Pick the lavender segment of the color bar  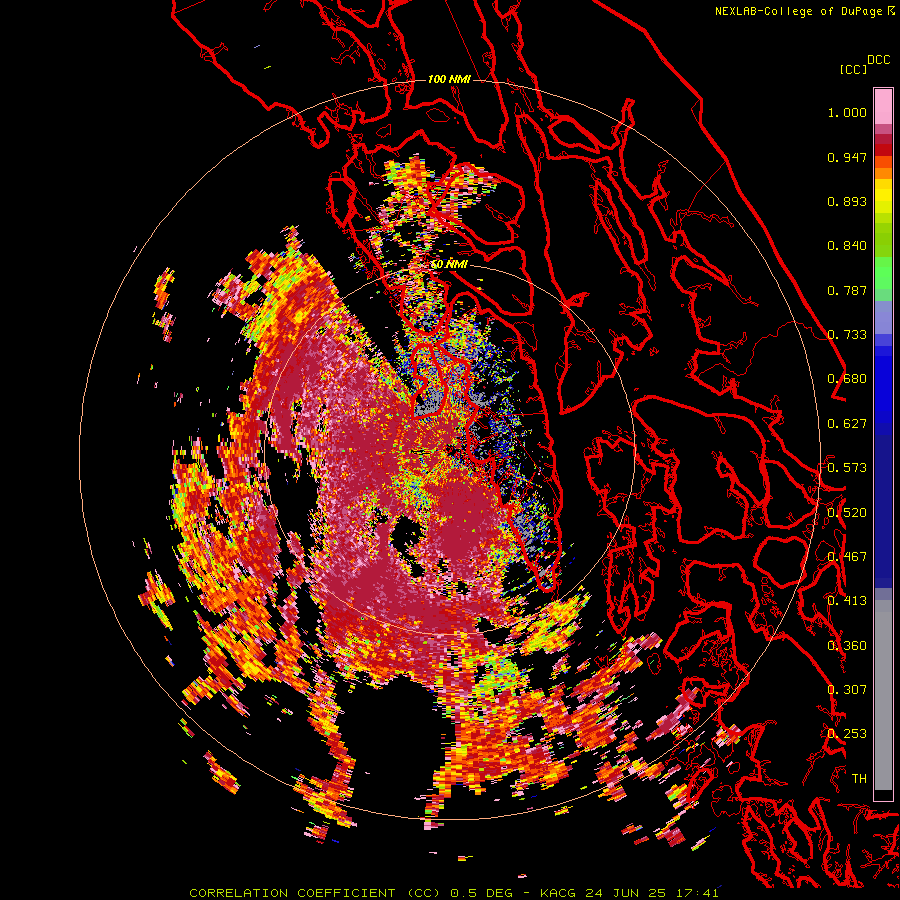point(883,317)
